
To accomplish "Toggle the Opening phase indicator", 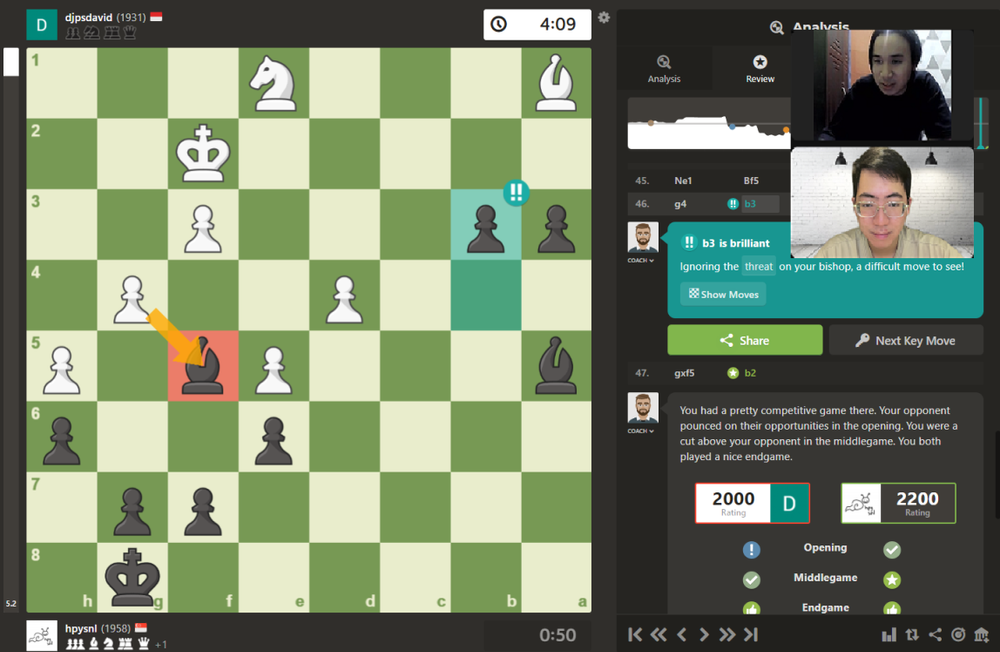I will pos(750,549).
